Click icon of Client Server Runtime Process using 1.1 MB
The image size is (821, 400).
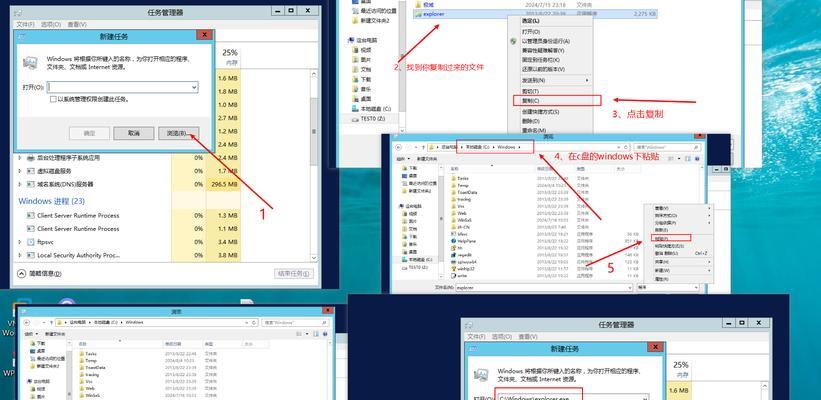pos(31,229)
